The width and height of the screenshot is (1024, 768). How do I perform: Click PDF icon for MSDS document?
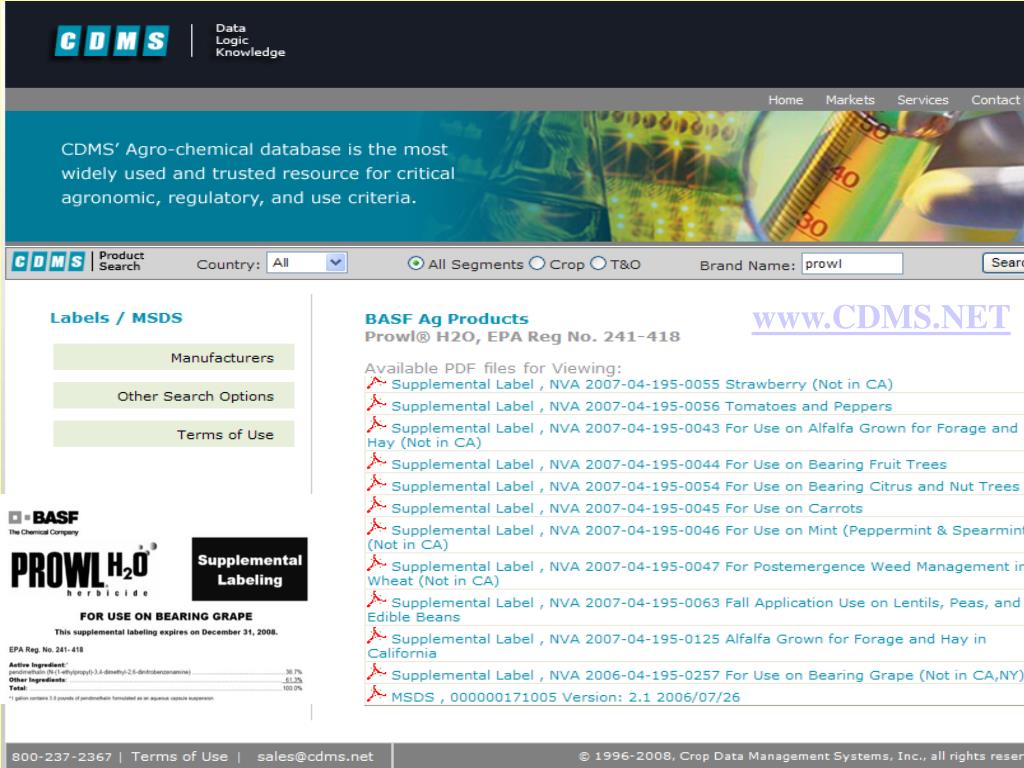376,696
